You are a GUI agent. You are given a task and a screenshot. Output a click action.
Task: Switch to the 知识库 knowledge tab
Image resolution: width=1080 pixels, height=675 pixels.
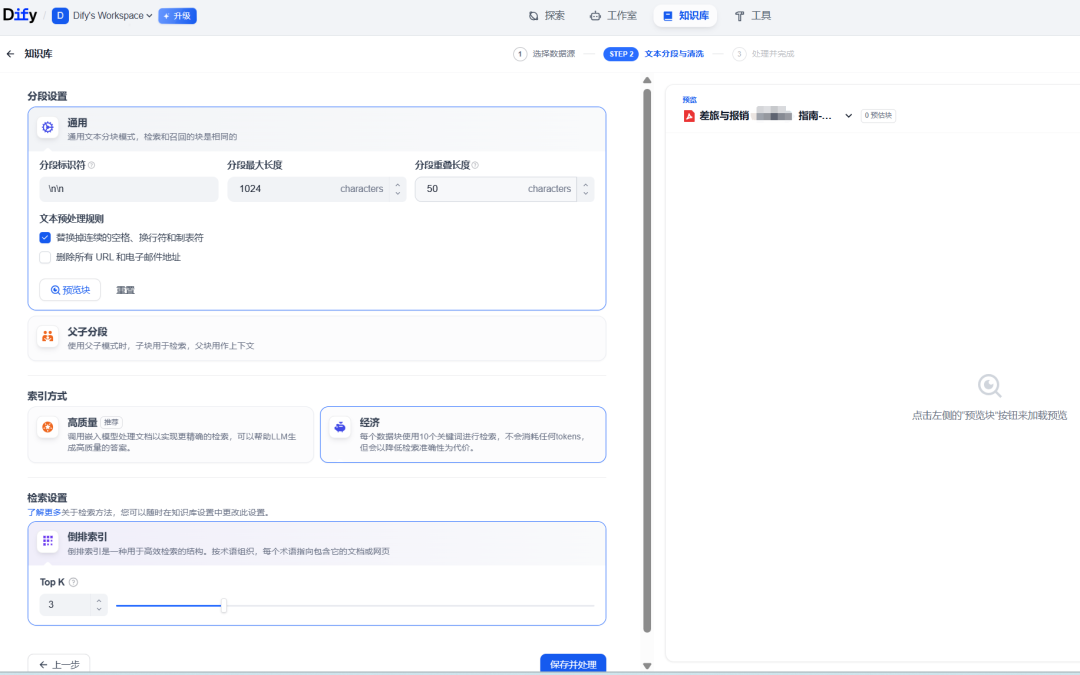pos(685,15)
